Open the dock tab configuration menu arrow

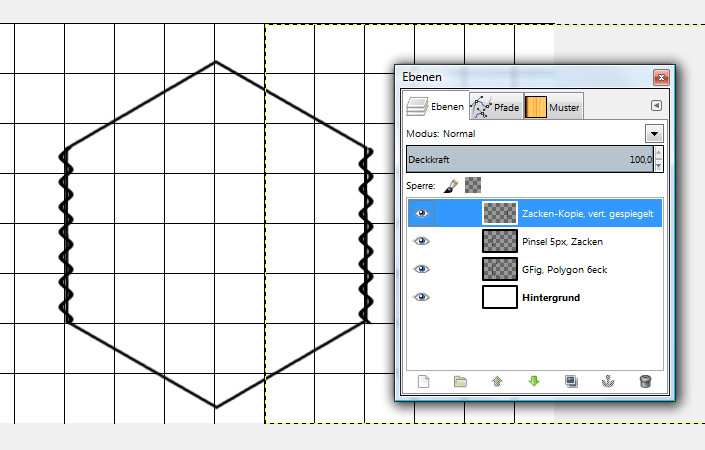pos(656,105)
